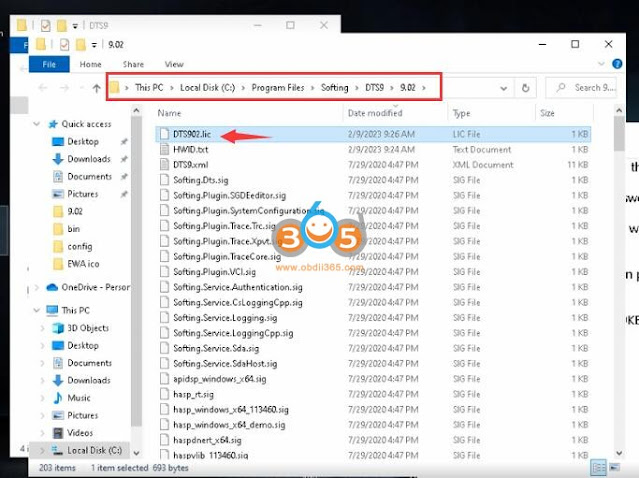Viewport: 639px width, 478px height.
Task: Open the config folder in sidebar
Action: [x=79, y=247]
